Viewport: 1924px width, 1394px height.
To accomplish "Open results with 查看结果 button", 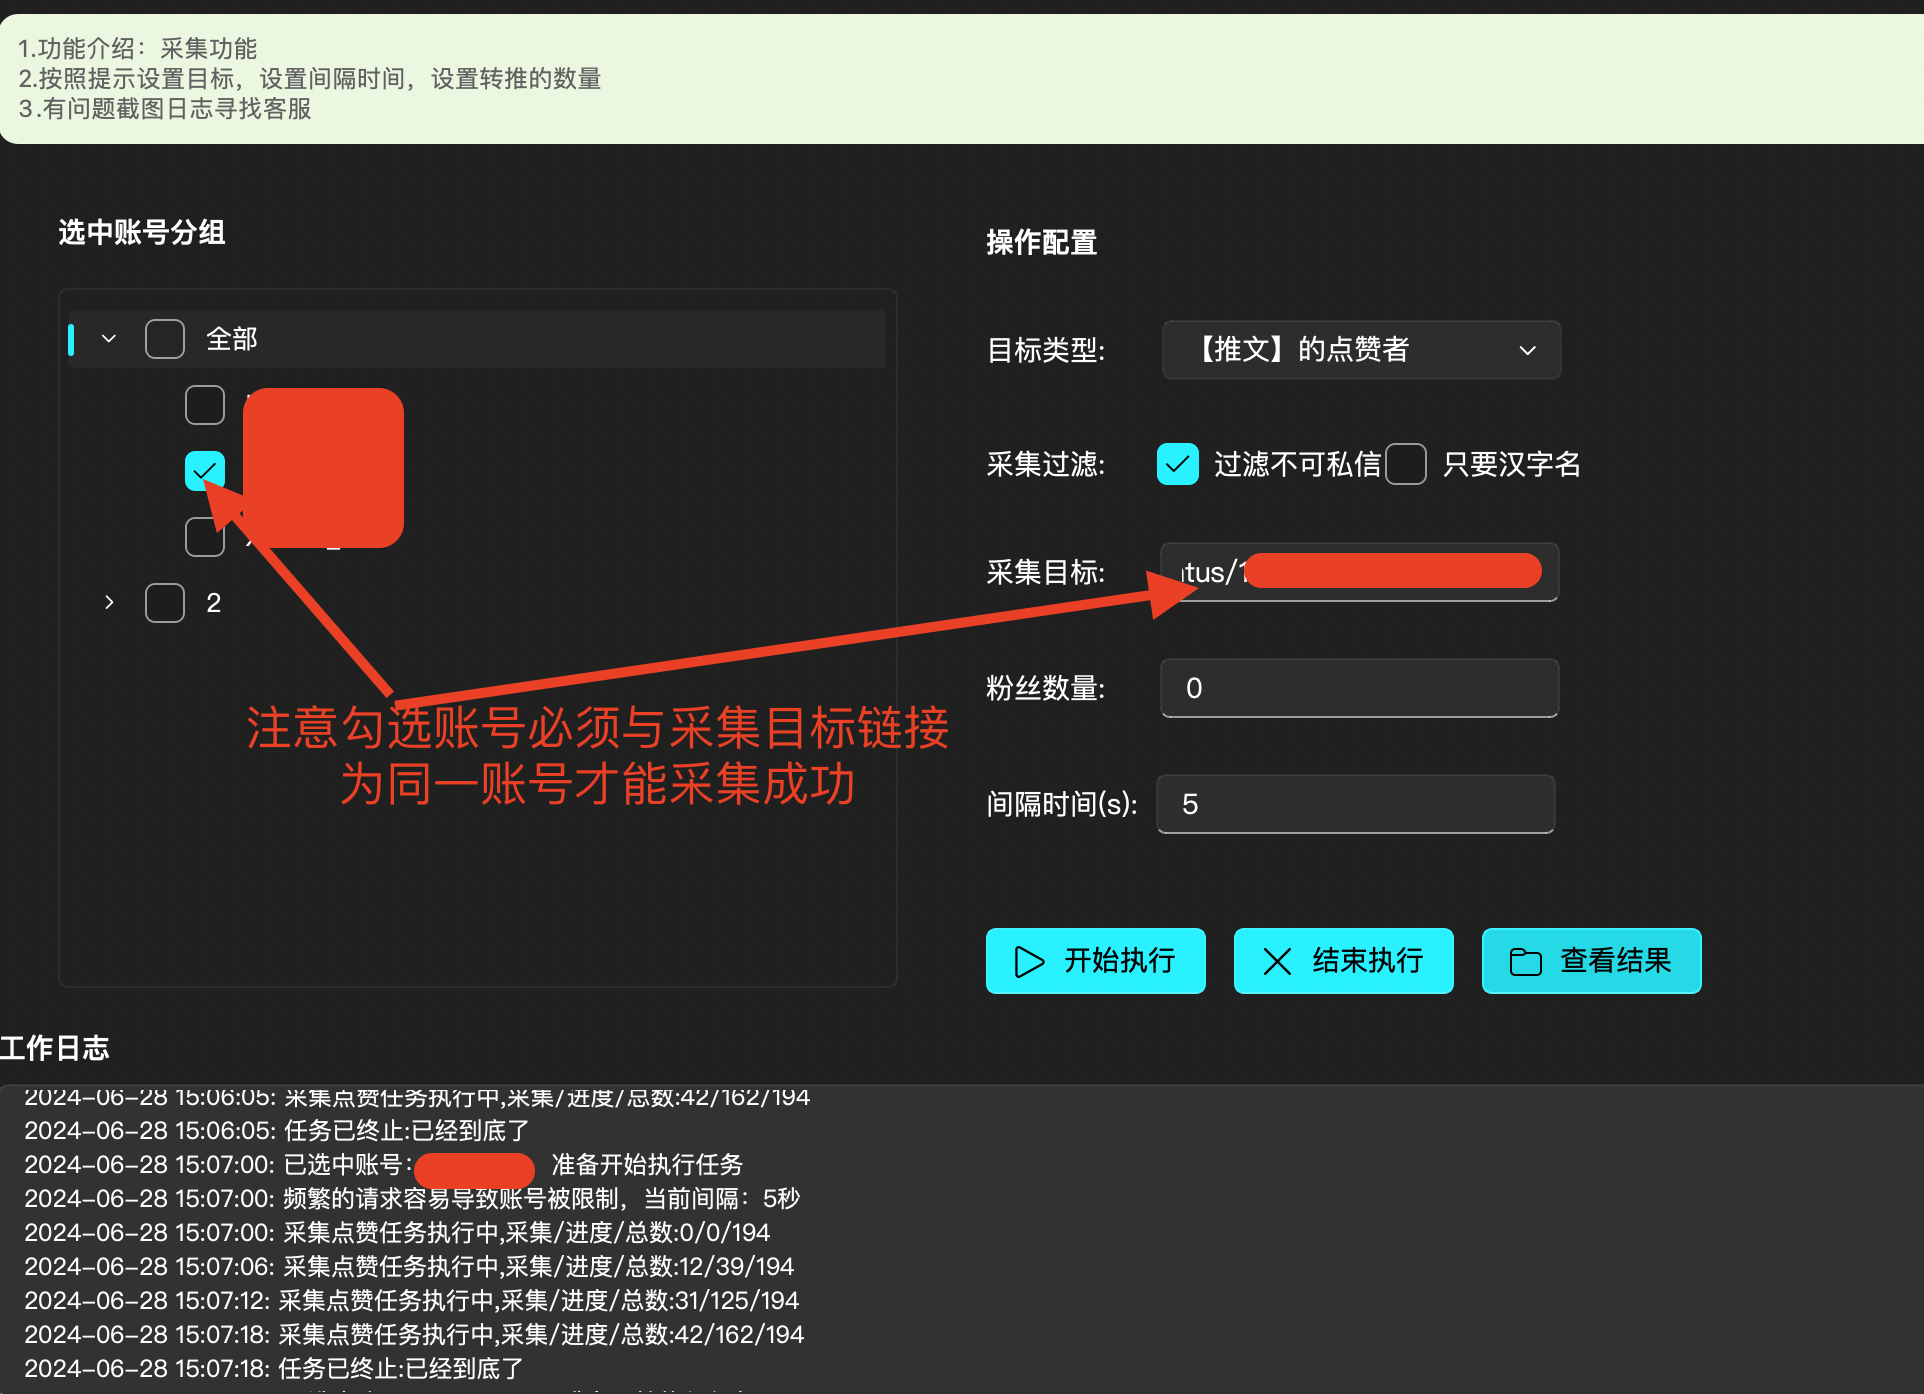I will [x=1614, y=961].
